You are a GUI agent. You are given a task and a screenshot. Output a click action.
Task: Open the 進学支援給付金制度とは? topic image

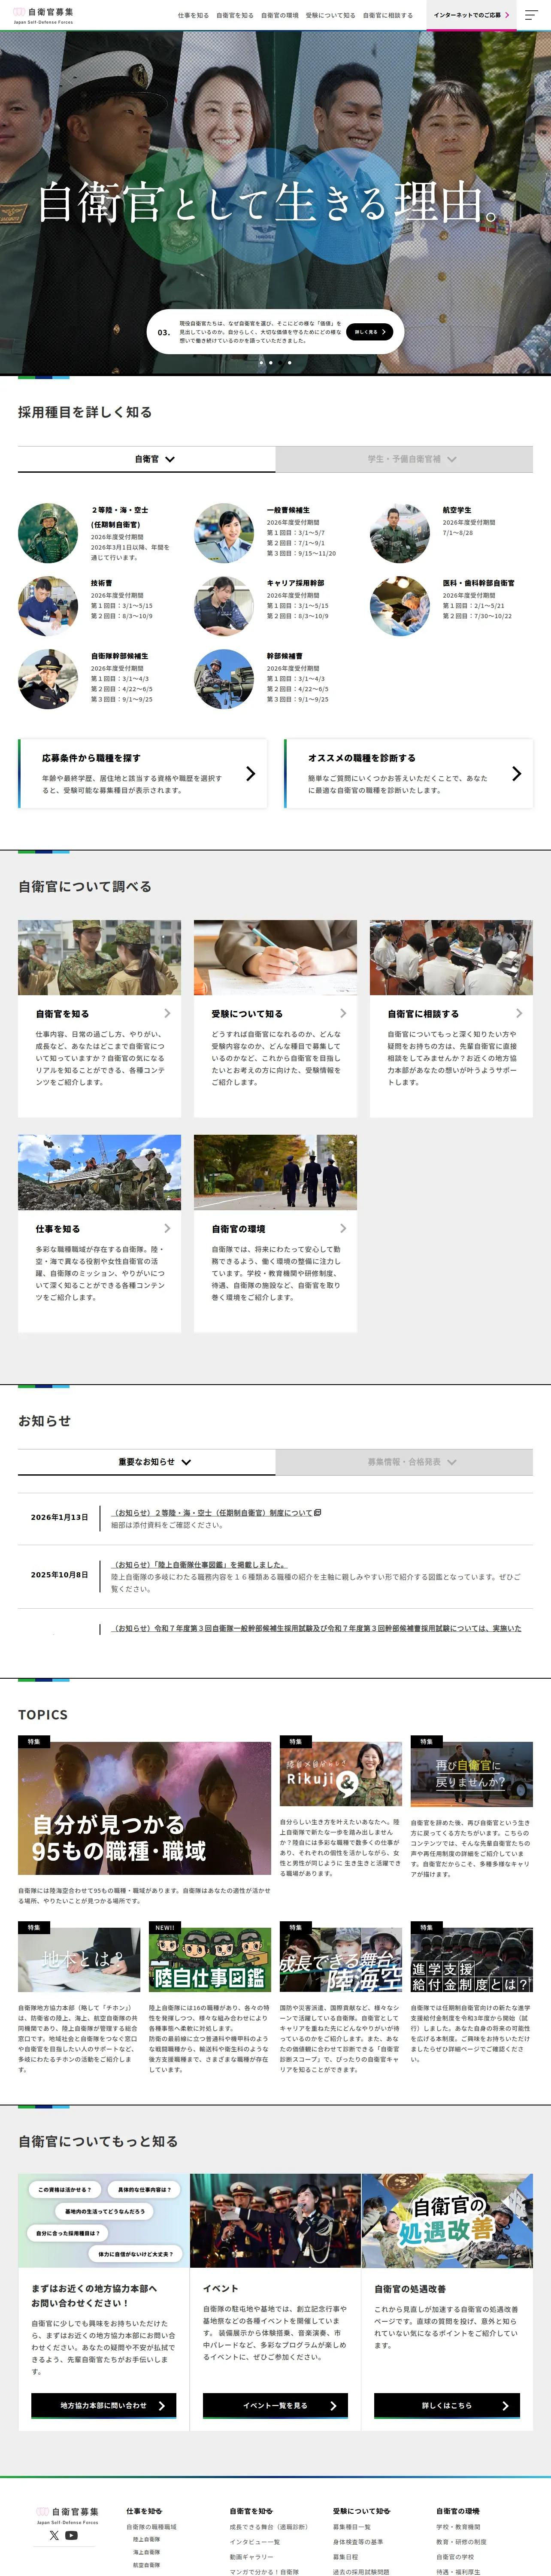471,1960
